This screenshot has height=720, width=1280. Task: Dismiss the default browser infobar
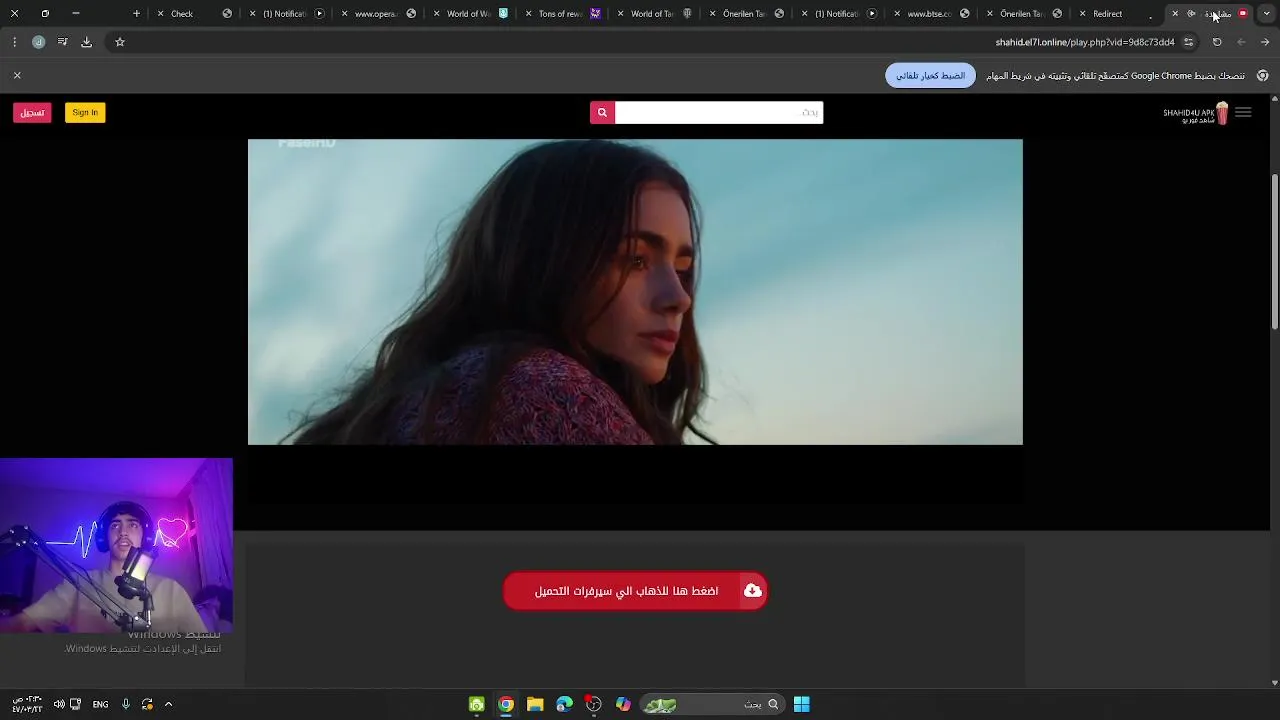[17, 75]
